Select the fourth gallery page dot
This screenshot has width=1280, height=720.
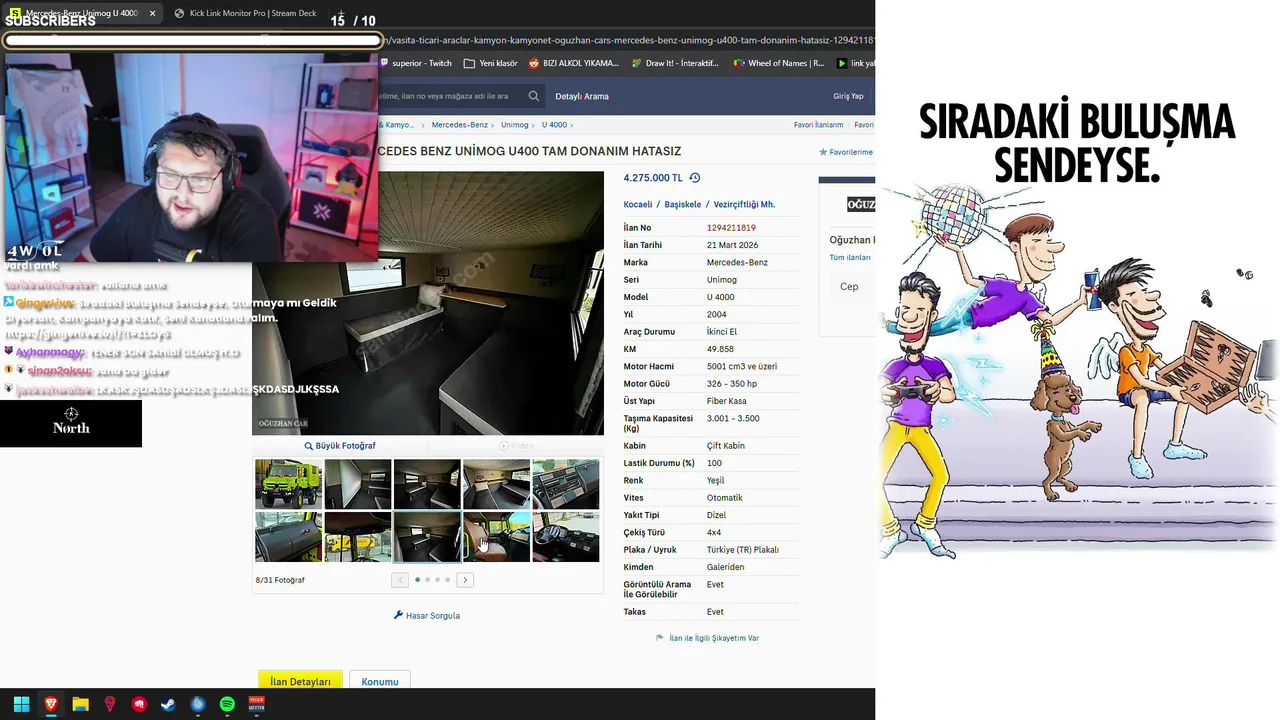[x=447, y=580]
